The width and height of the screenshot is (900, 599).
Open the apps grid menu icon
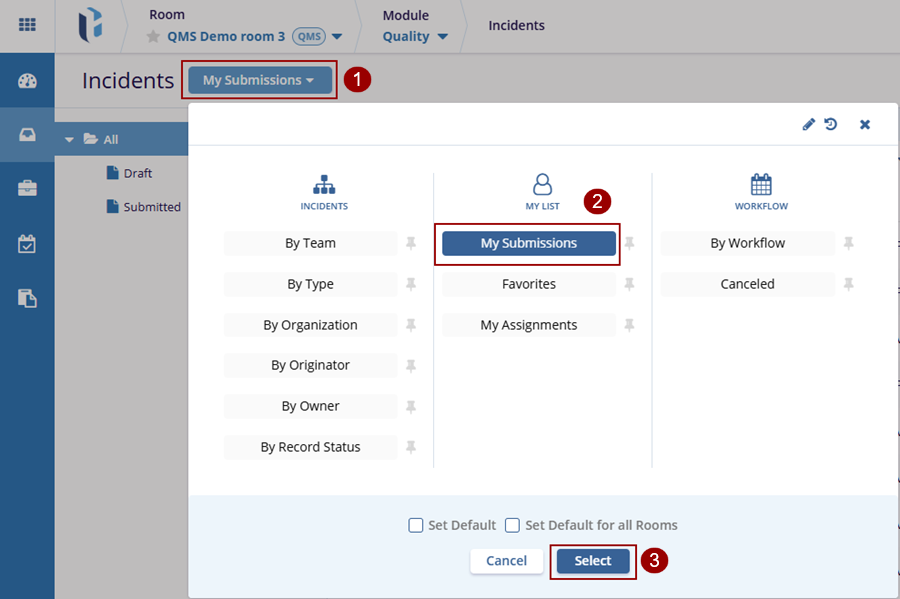click(x=27, y=25)
